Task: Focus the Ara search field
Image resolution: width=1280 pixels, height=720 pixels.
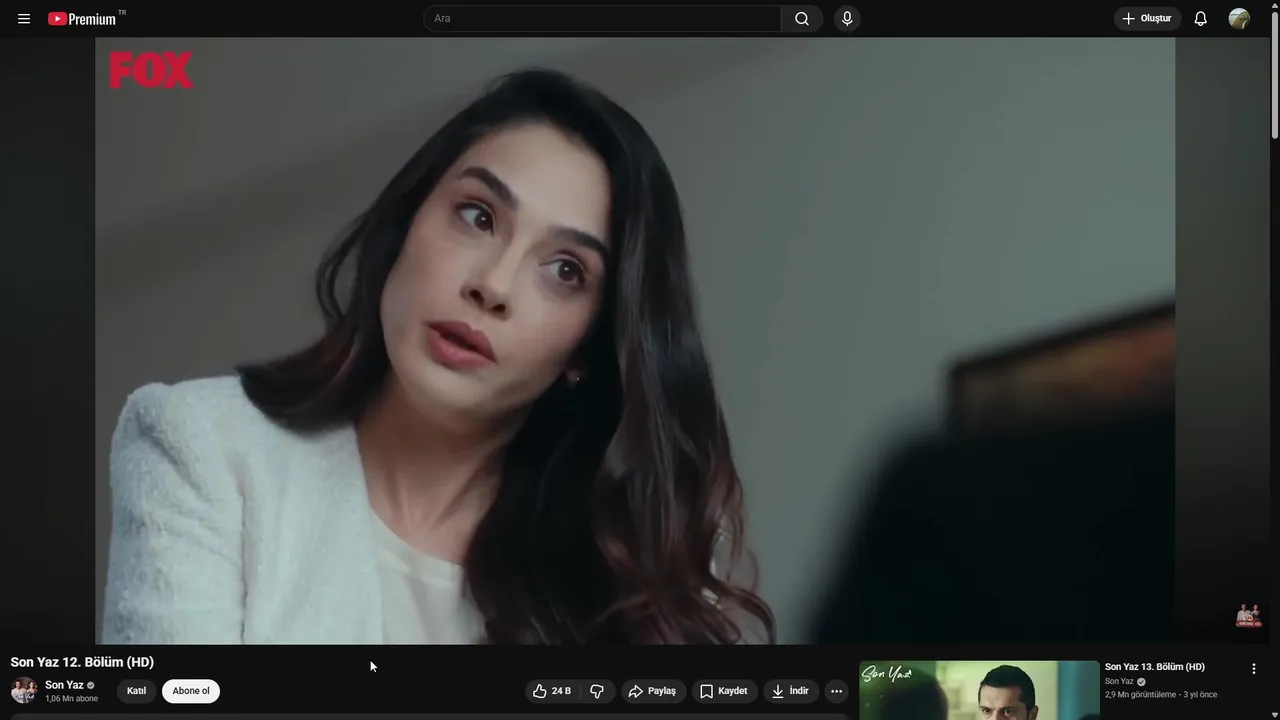Action: pyautogui.click(x=603, y=19)
